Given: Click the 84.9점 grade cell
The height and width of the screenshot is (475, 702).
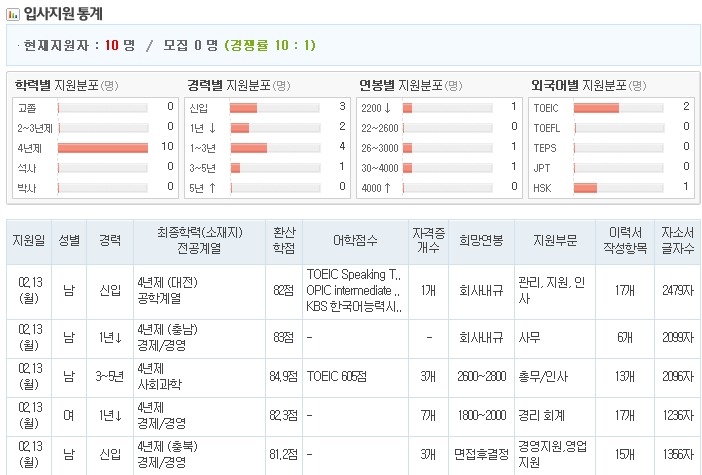Looking at the screenshot, I should tap(284, 377).
